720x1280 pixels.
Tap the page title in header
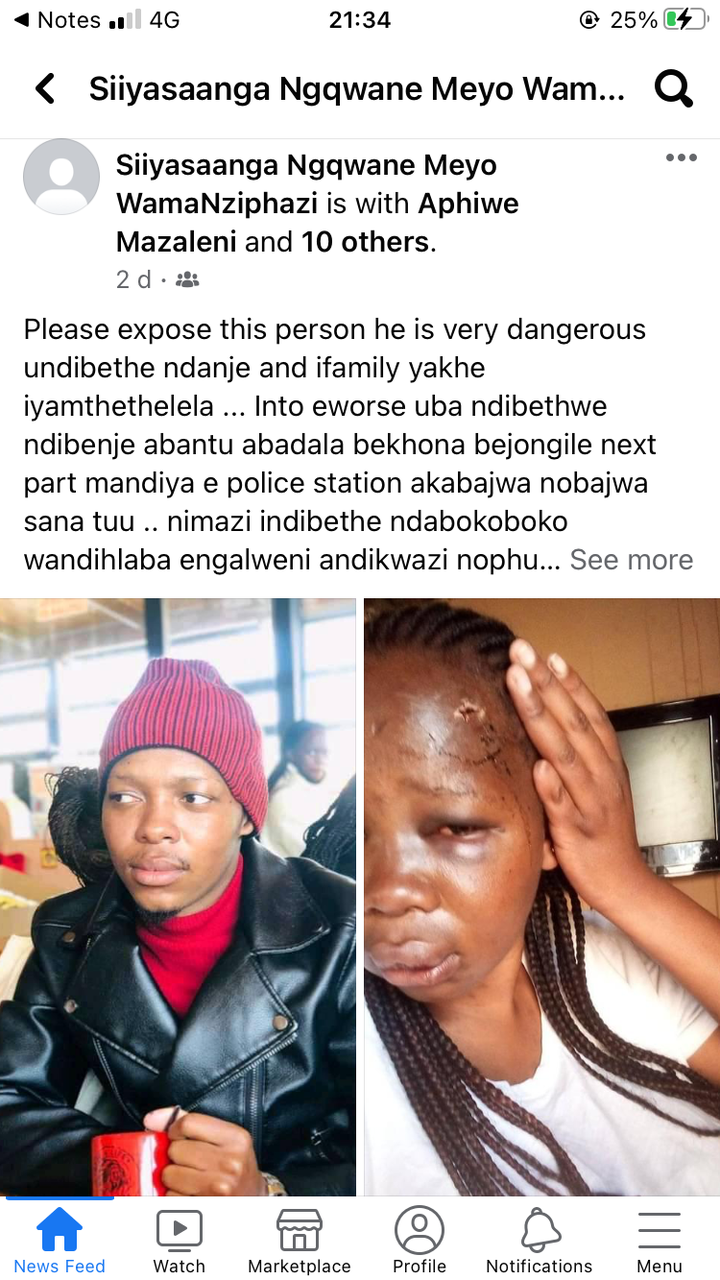(357, 90)
